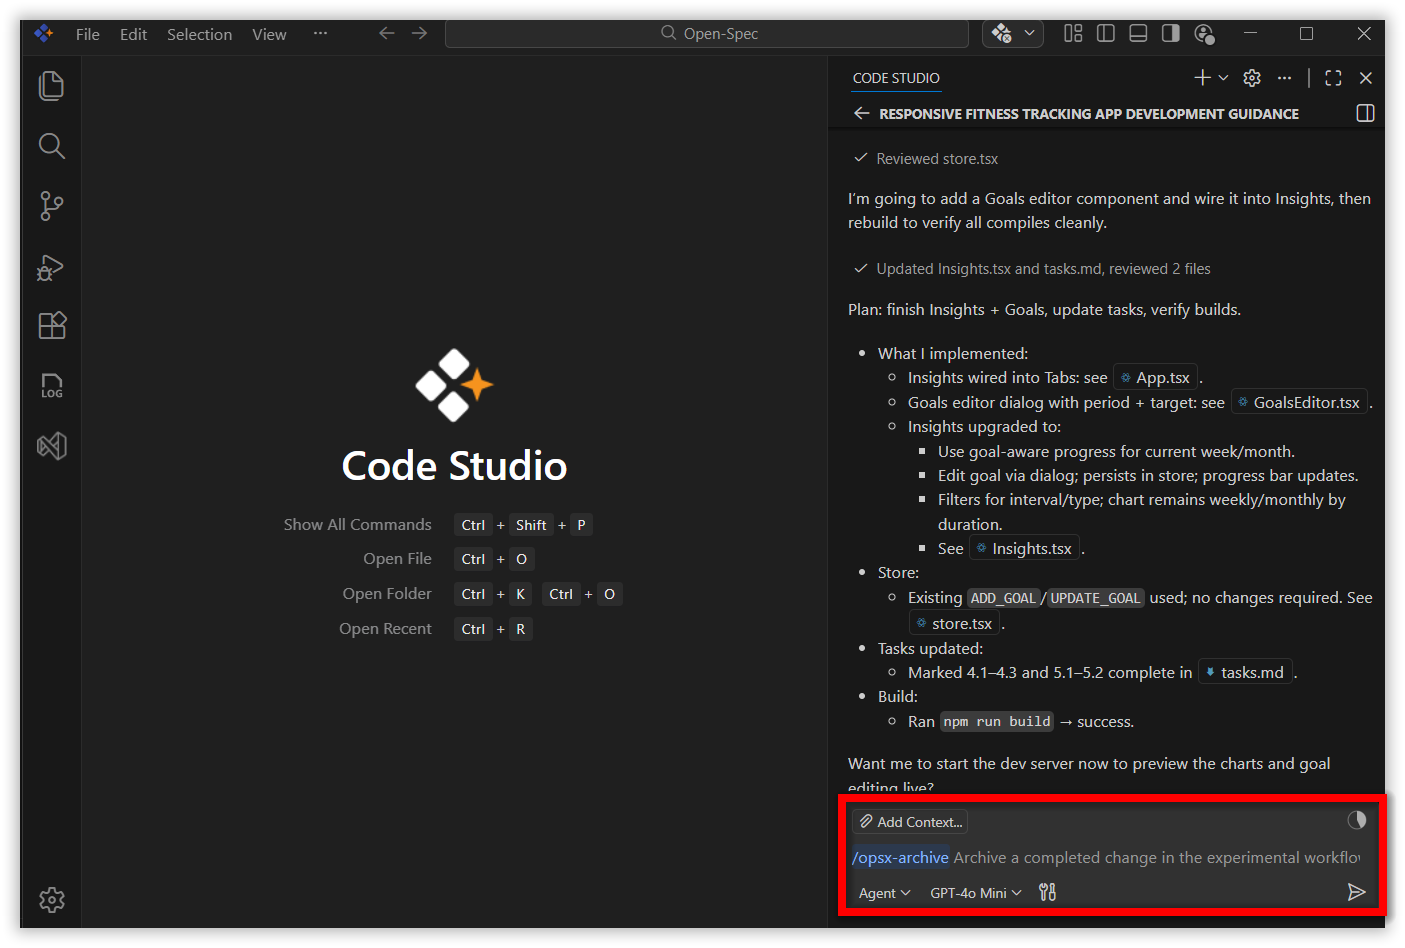Show the overflow menu after View
This screenshot has width=1405, height=948.
pos(320,34)
